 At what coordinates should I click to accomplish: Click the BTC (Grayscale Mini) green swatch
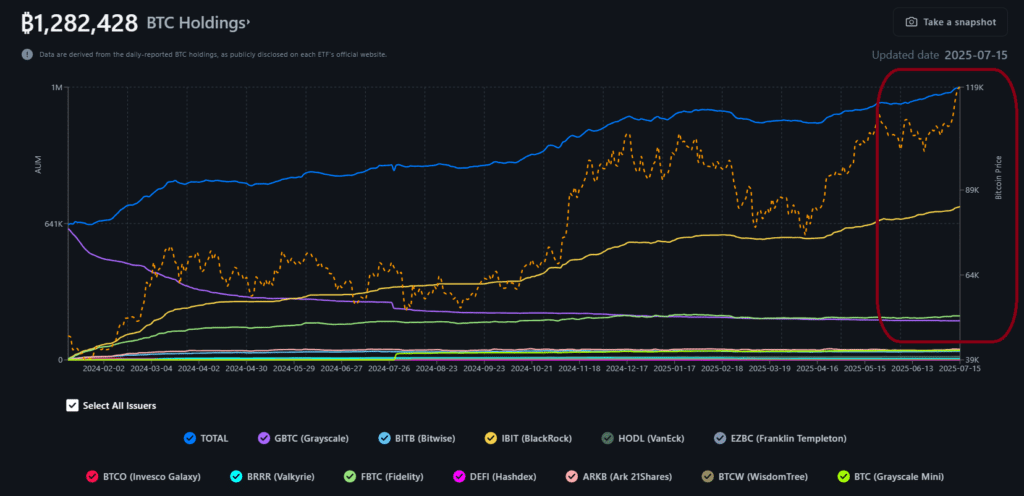pyautogui.click(x=843, y=477)
